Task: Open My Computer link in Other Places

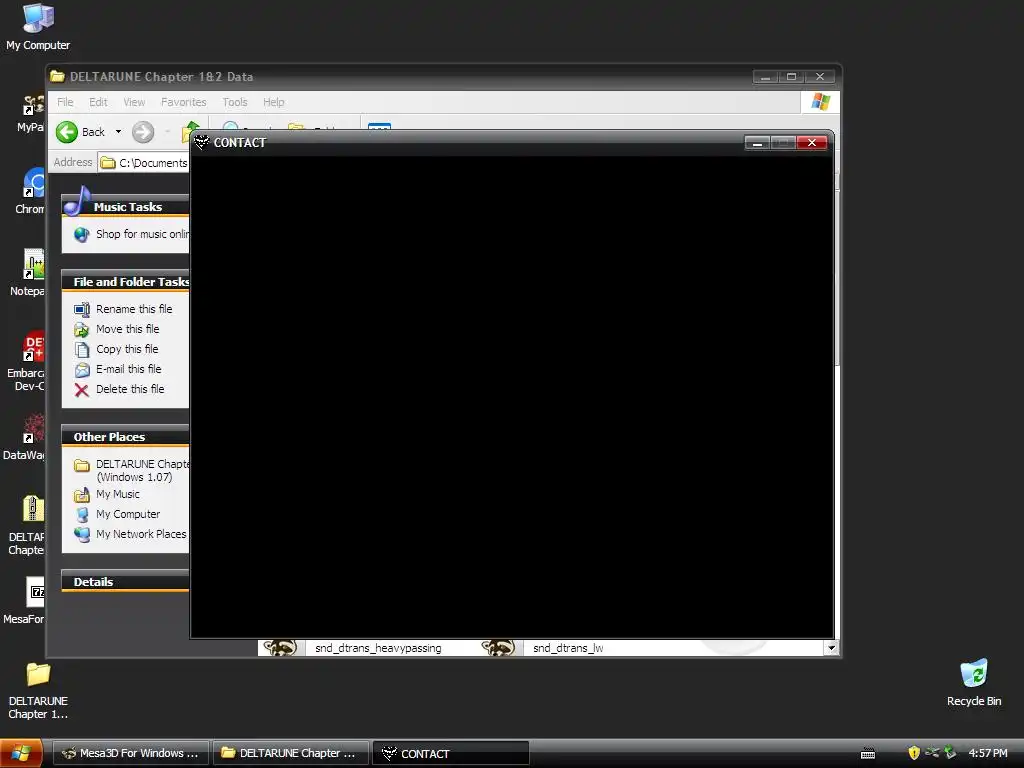Action: pyautogui.click(x=128, y=515)
